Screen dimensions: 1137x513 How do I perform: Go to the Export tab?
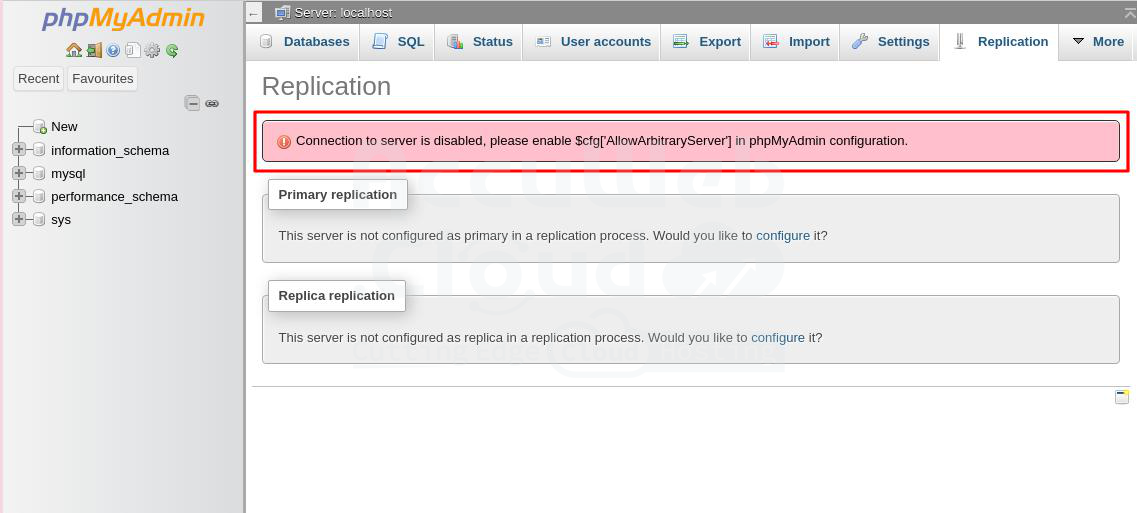[x=707, y=42]
